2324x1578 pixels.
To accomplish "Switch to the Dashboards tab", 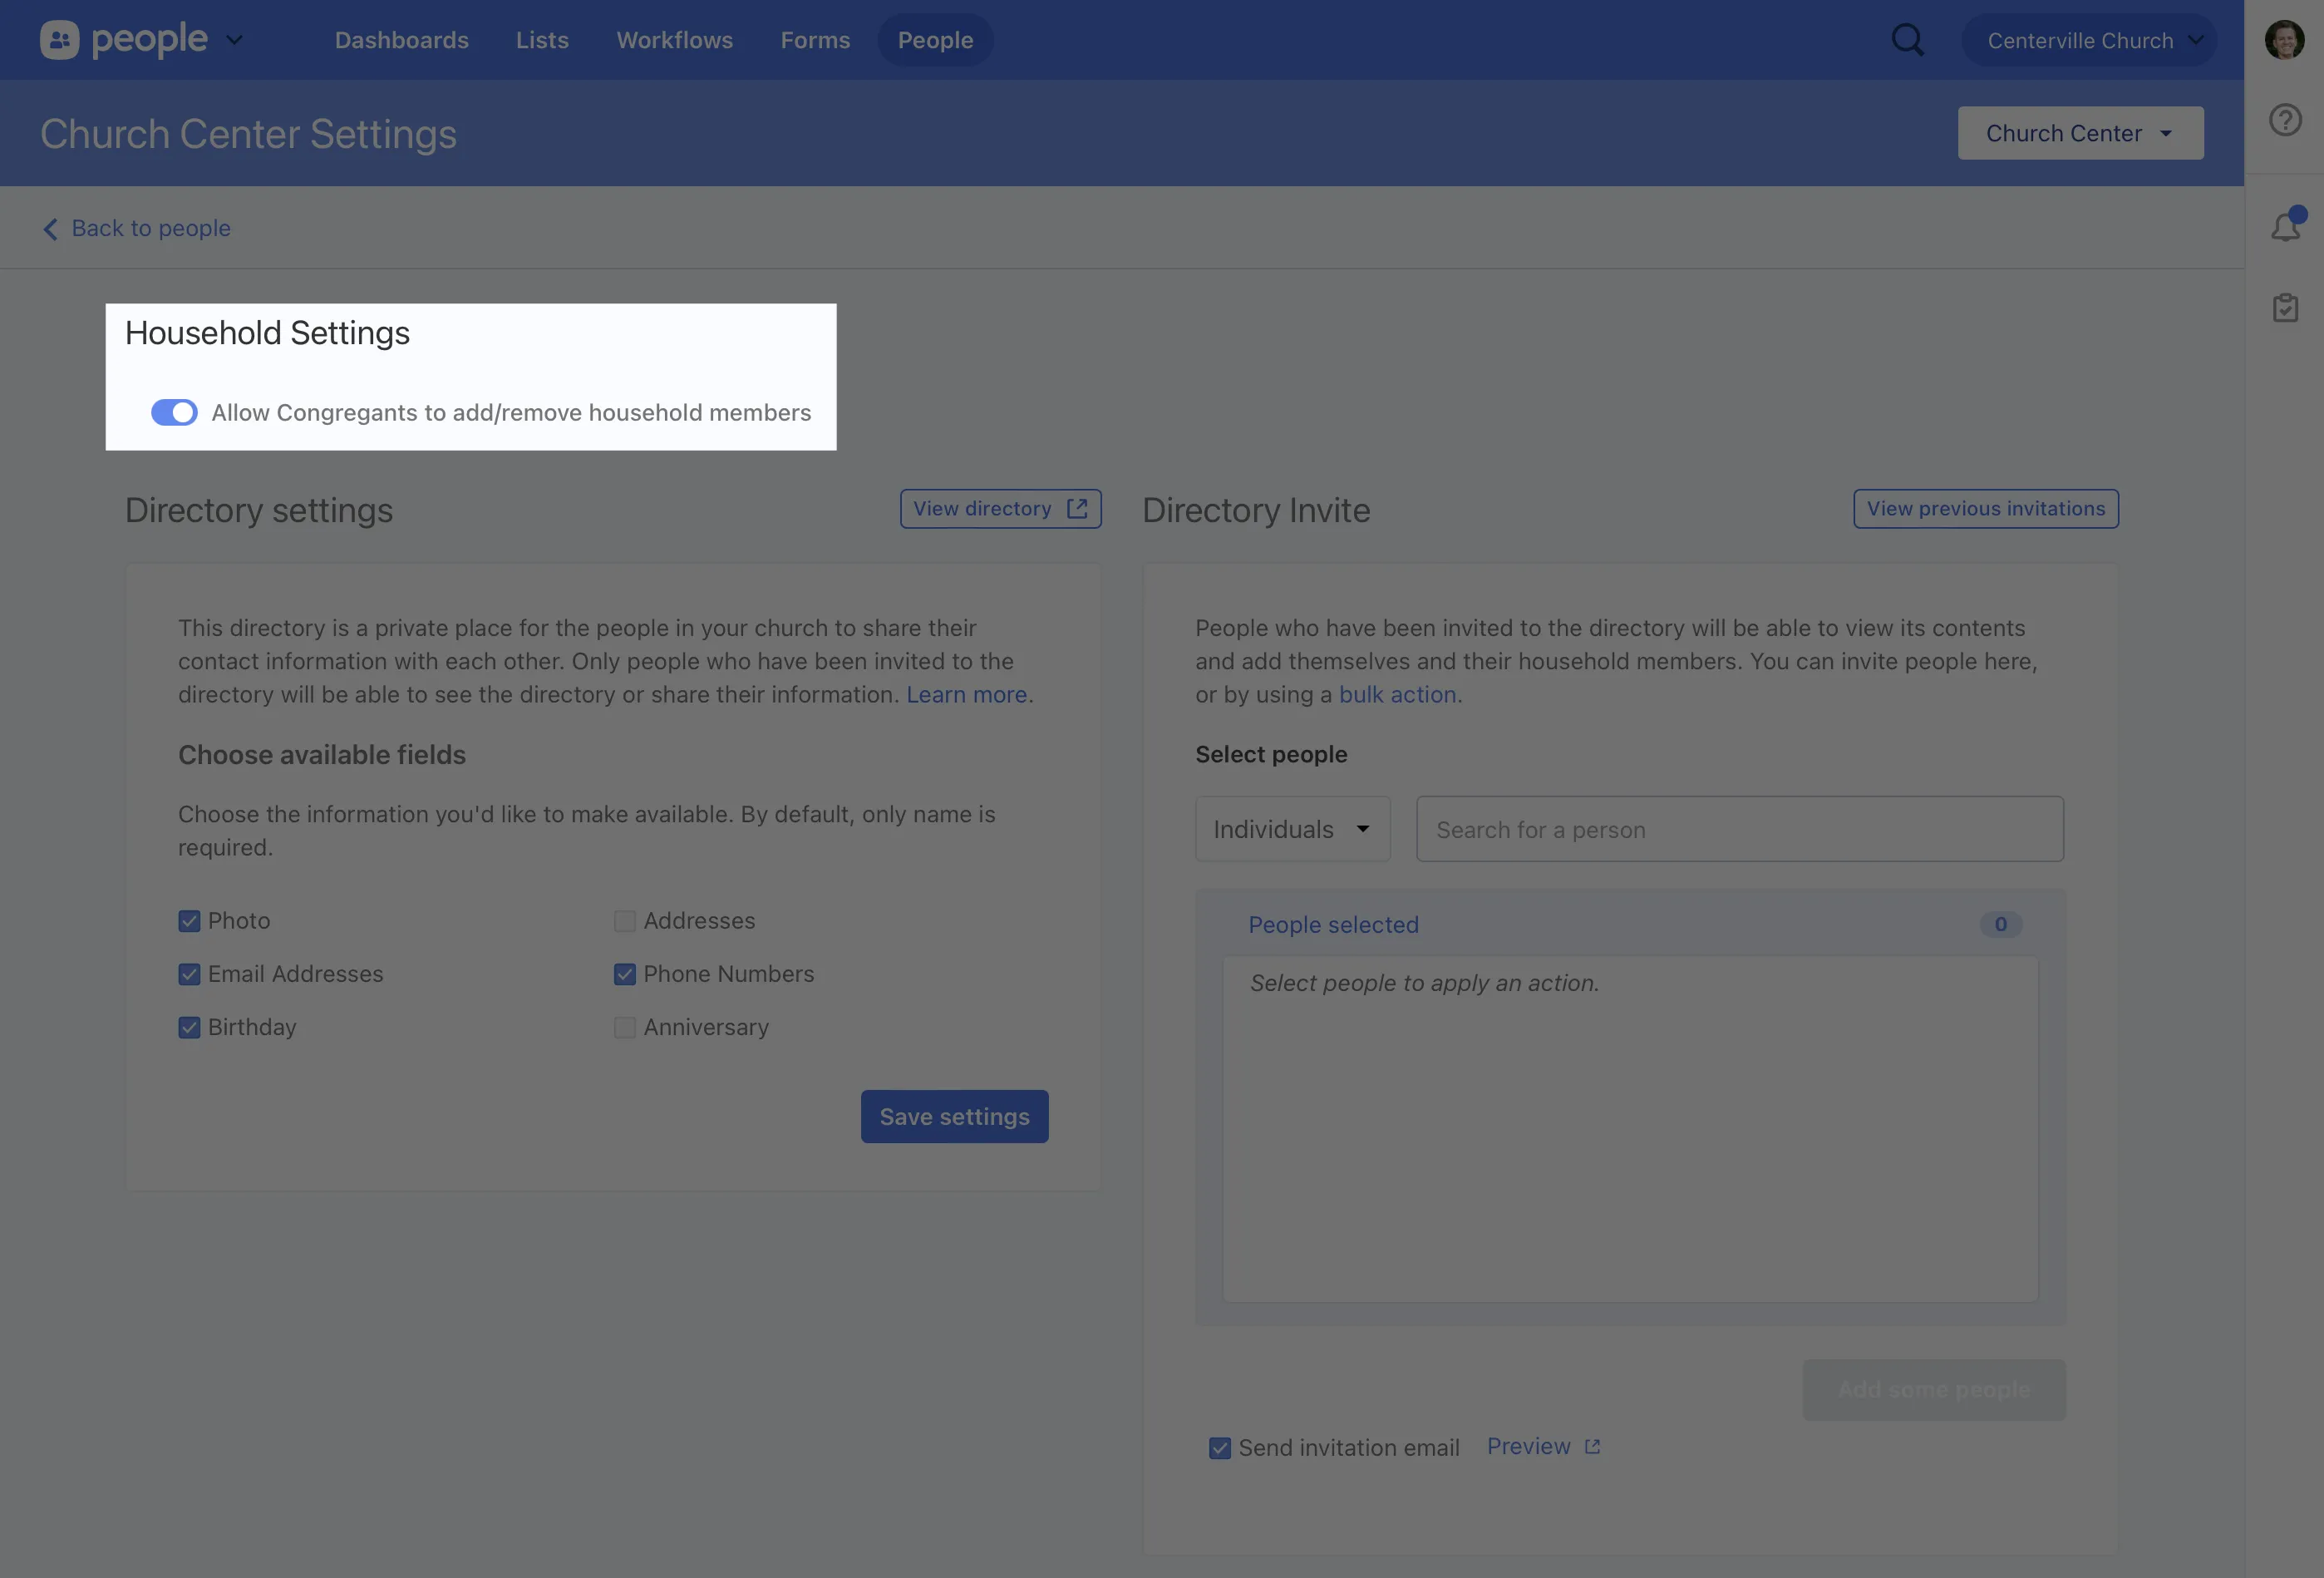I will [x=401, y=40].
